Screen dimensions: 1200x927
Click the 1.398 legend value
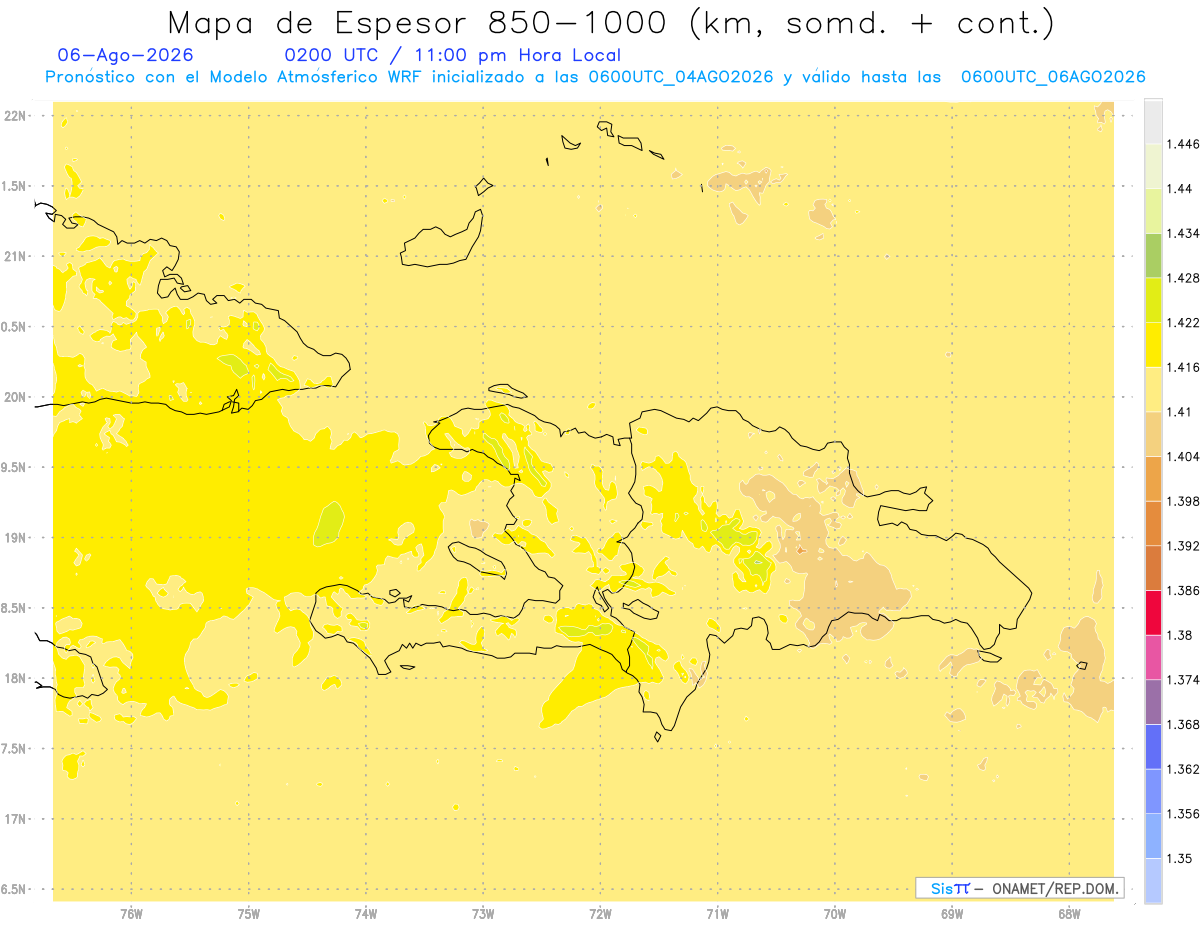(x=1184, y=501)
